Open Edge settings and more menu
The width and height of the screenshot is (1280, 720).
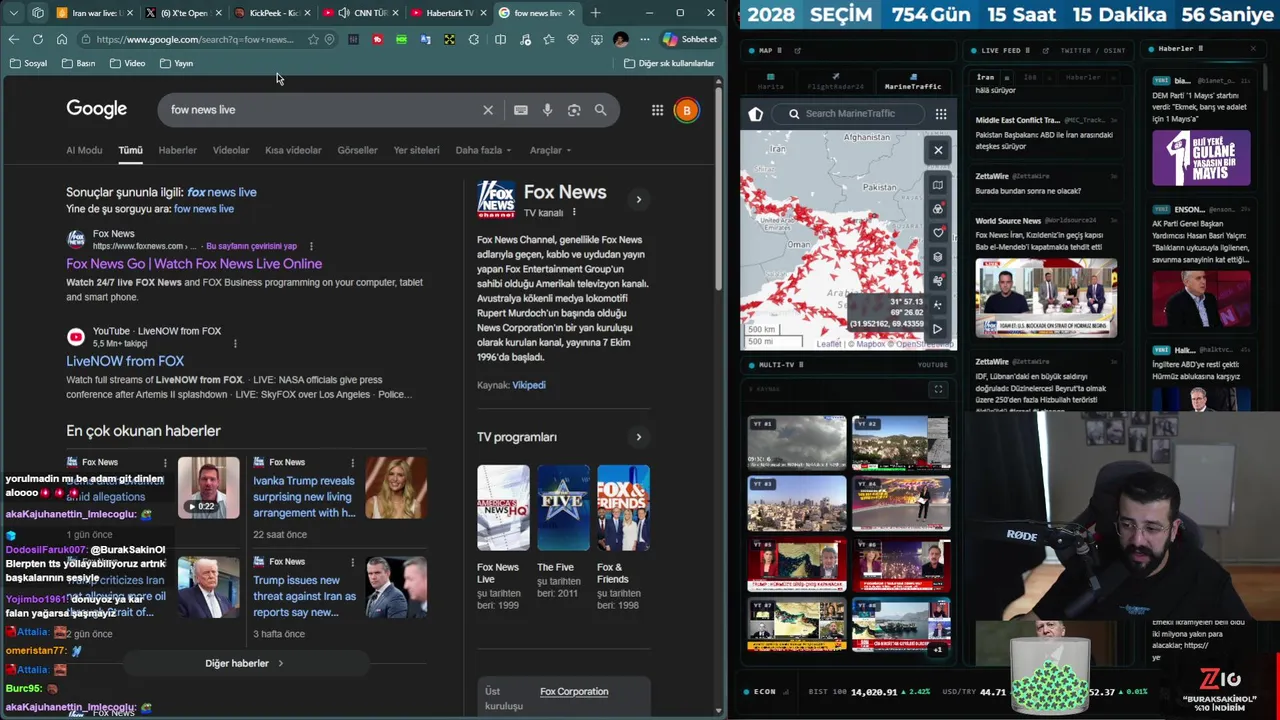644,39
